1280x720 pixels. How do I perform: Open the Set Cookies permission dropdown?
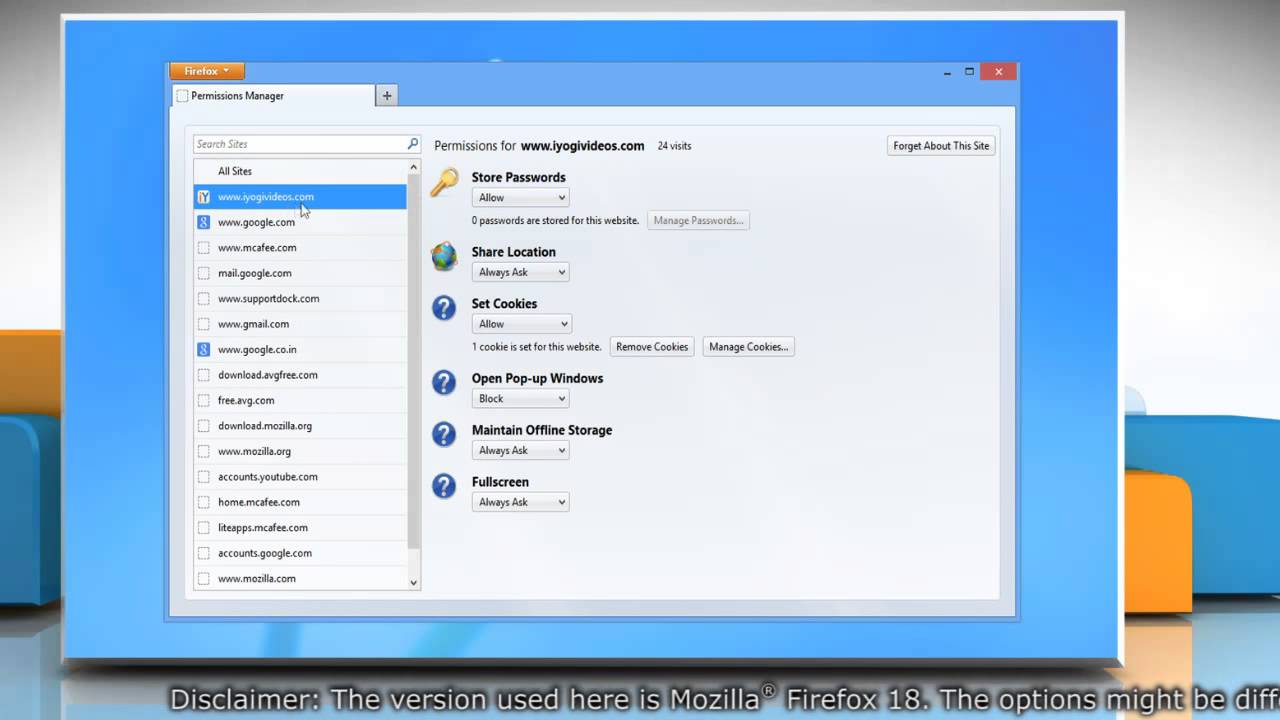[x=521, y=324]
